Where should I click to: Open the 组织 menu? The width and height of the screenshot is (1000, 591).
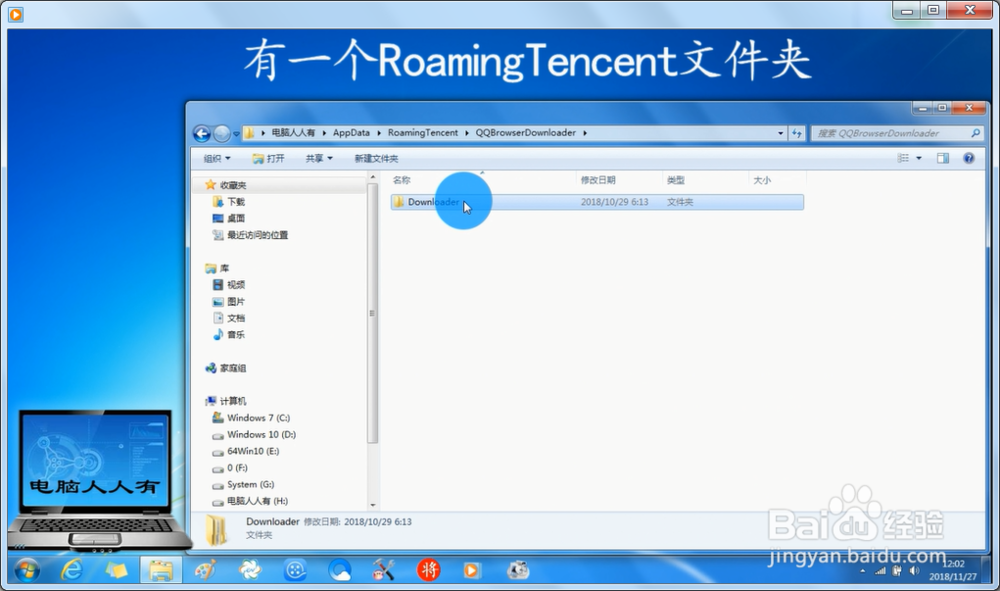coord(217,158)
